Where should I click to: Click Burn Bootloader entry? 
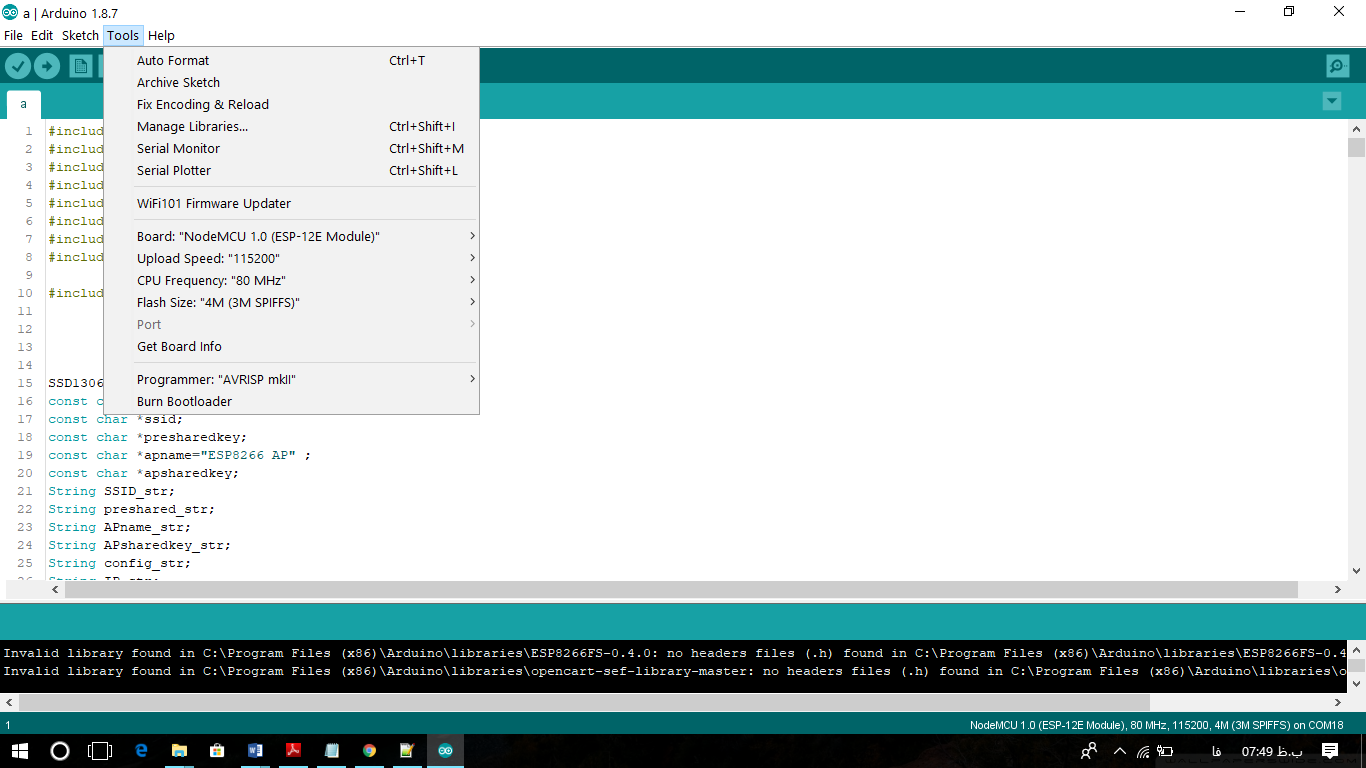click(x=291, y=401)
